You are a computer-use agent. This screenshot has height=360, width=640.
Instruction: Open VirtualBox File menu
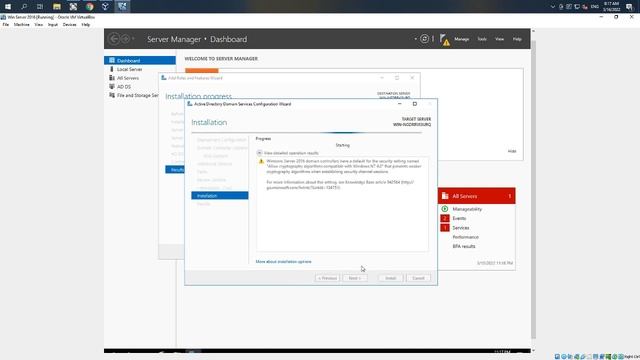coord(6,25)
